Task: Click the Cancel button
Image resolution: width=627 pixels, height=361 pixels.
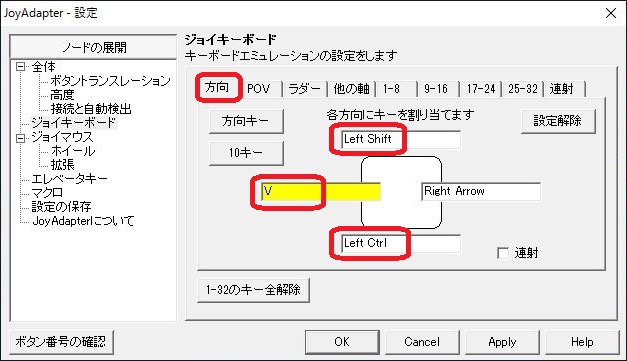Action: tap(422, 342)
